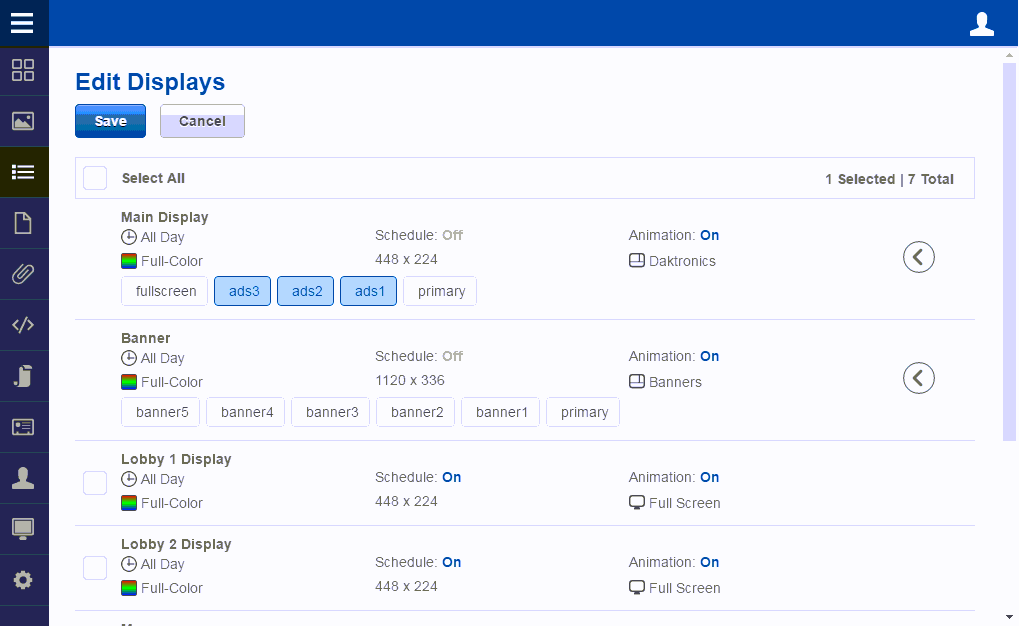This screenshot has height=626, width=1019.
Task: Select the code embed icon in sidebar
Action: point(23,324)
